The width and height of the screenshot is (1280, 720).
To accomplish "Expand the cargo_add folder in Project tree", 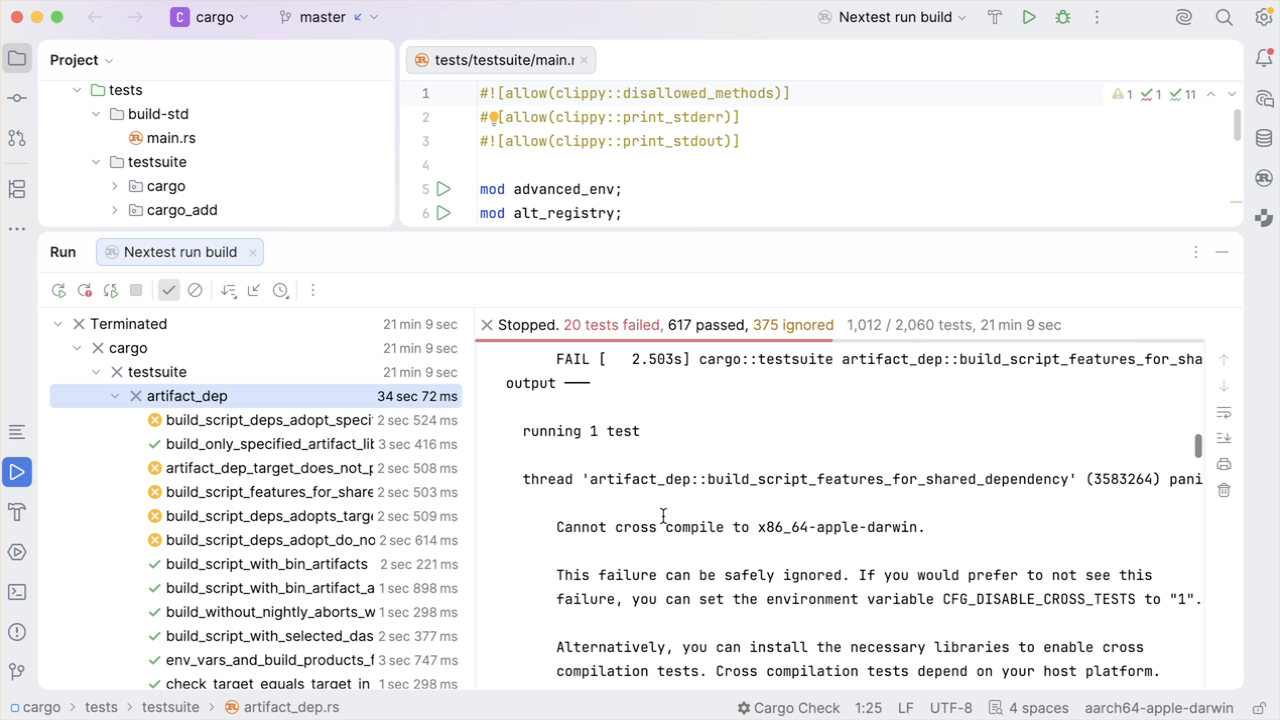I will click(115, 210).
